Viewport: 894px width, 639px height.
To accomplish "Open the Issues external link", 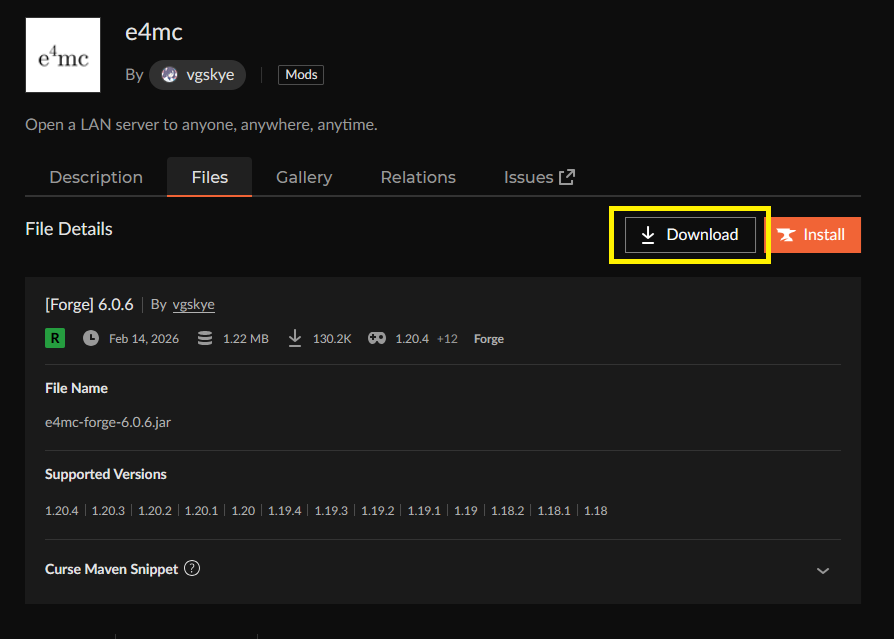I will point(529,177).
